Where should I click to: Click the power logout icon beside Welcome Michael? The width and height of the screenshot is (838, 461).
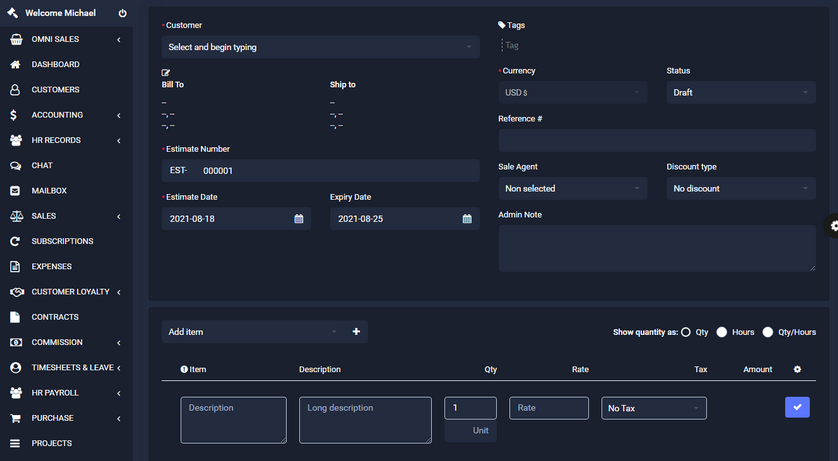[x=122, y=13]
